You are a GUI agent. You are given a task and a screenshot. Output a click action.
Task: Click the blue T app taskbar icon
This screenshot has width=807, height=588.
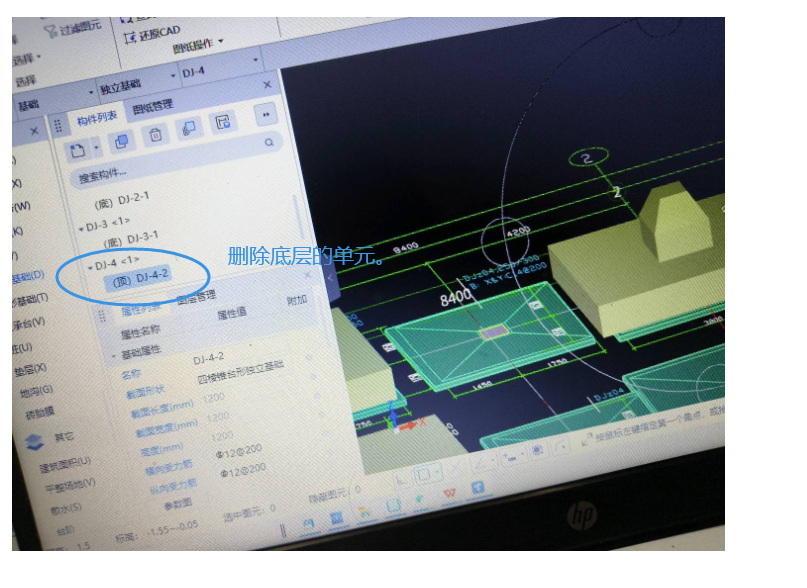coord(478,487)
